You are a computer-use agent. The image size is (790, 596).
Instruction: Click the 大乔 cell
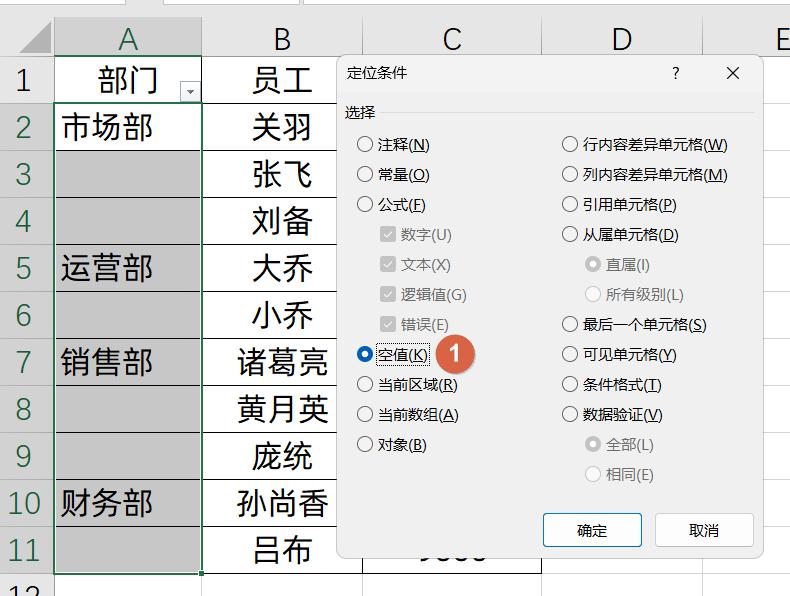[x=270, y=268]
